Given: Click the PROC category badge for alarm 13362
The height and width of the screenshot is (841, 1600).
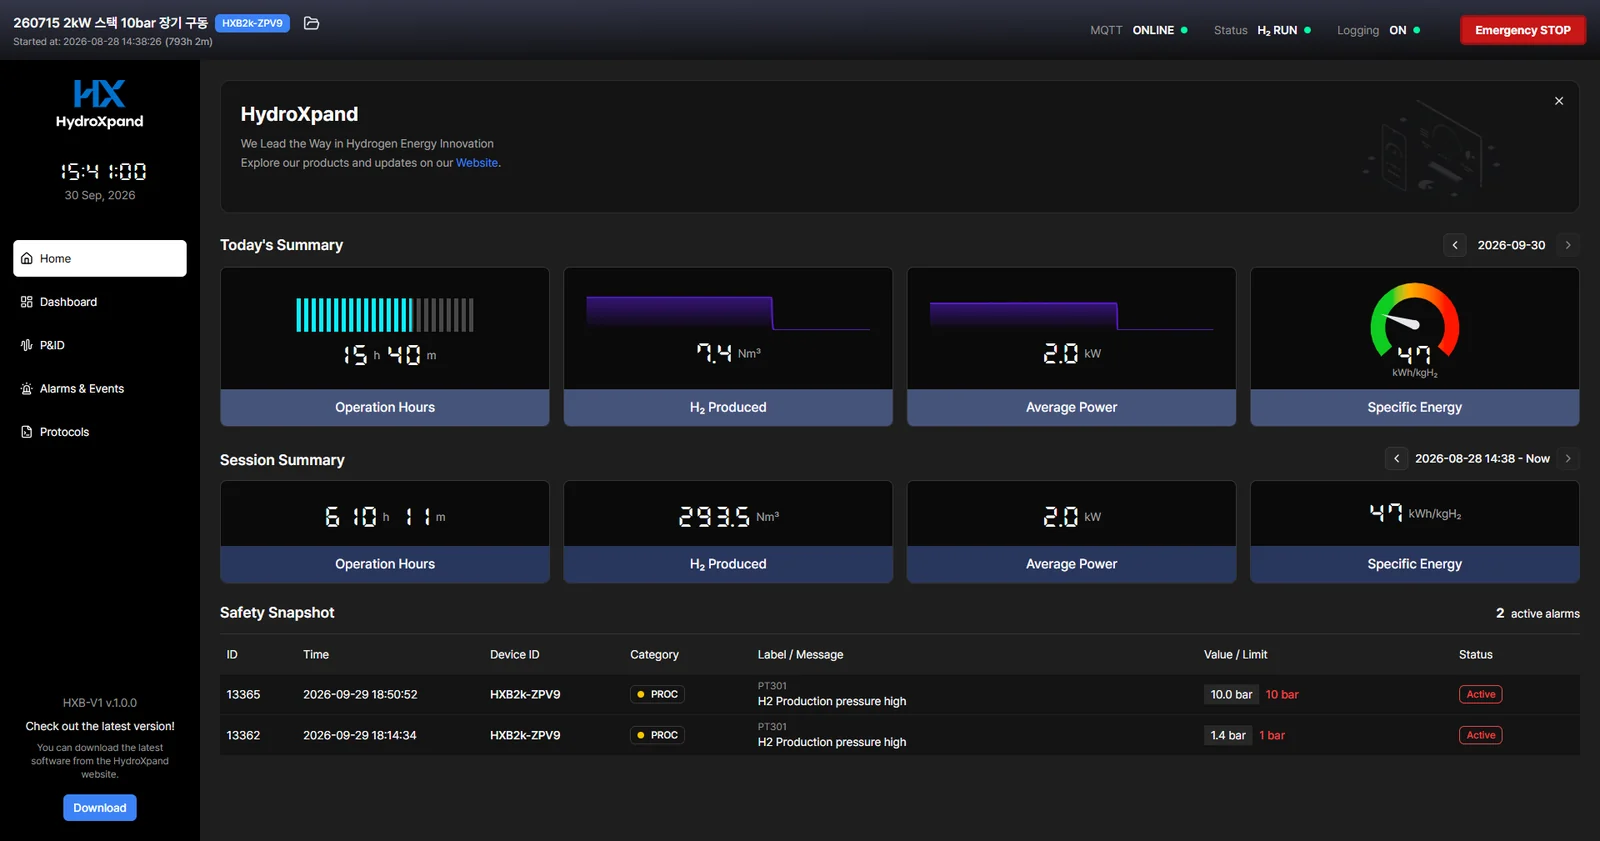Looking at the screenshot, I should coord(657,735).
